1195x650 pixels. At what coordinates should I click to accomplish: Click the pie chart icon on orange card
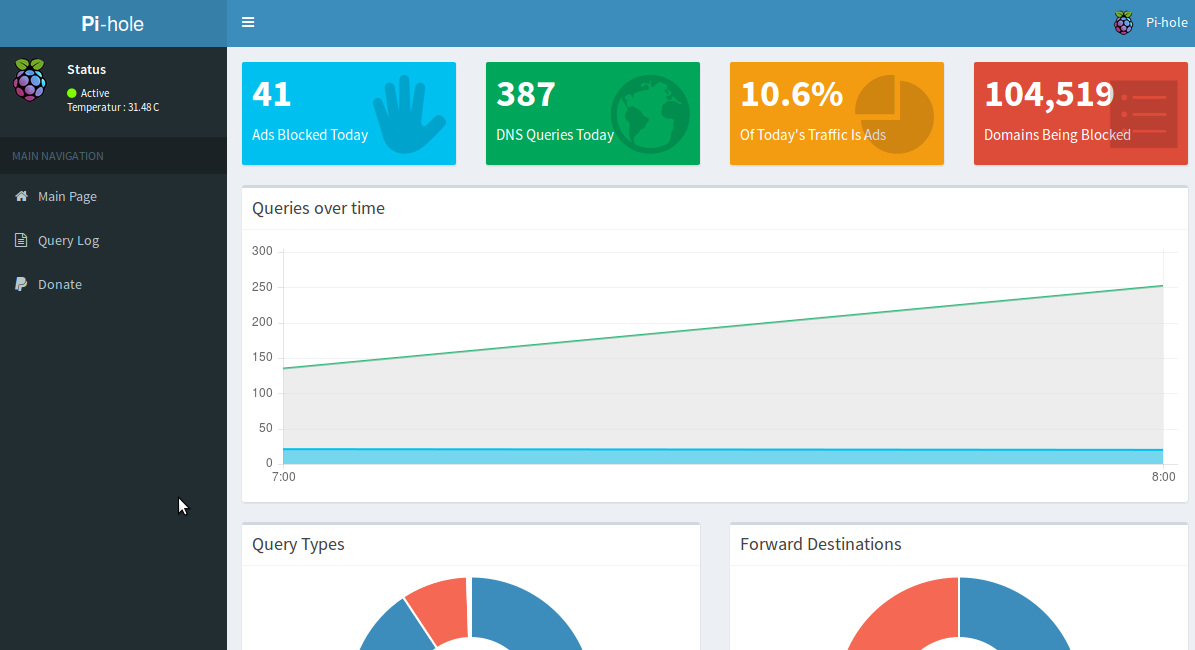point(893,114)
